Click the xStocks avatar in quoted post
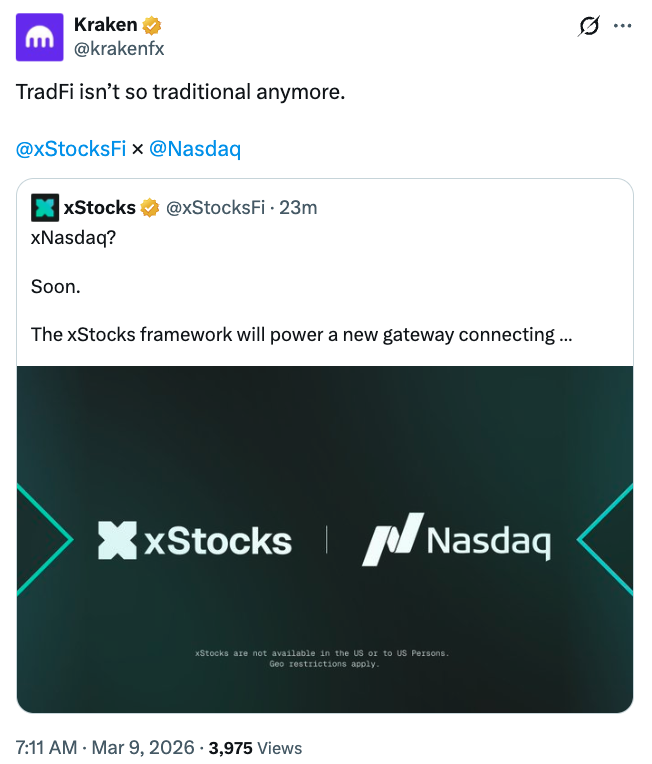This screenshot has width=652, height=764. (45, 207)
